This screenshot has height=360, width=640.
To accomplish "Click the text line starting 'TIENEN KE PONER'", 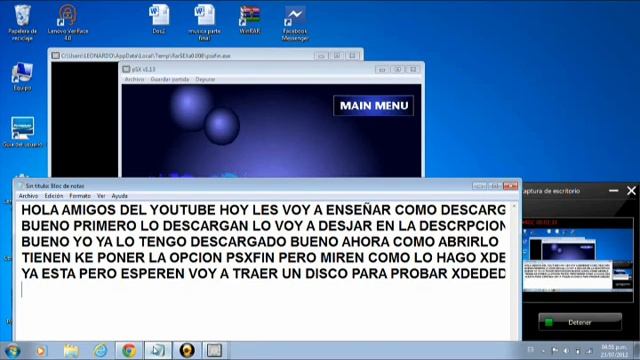I will click(x=263, y=258).
